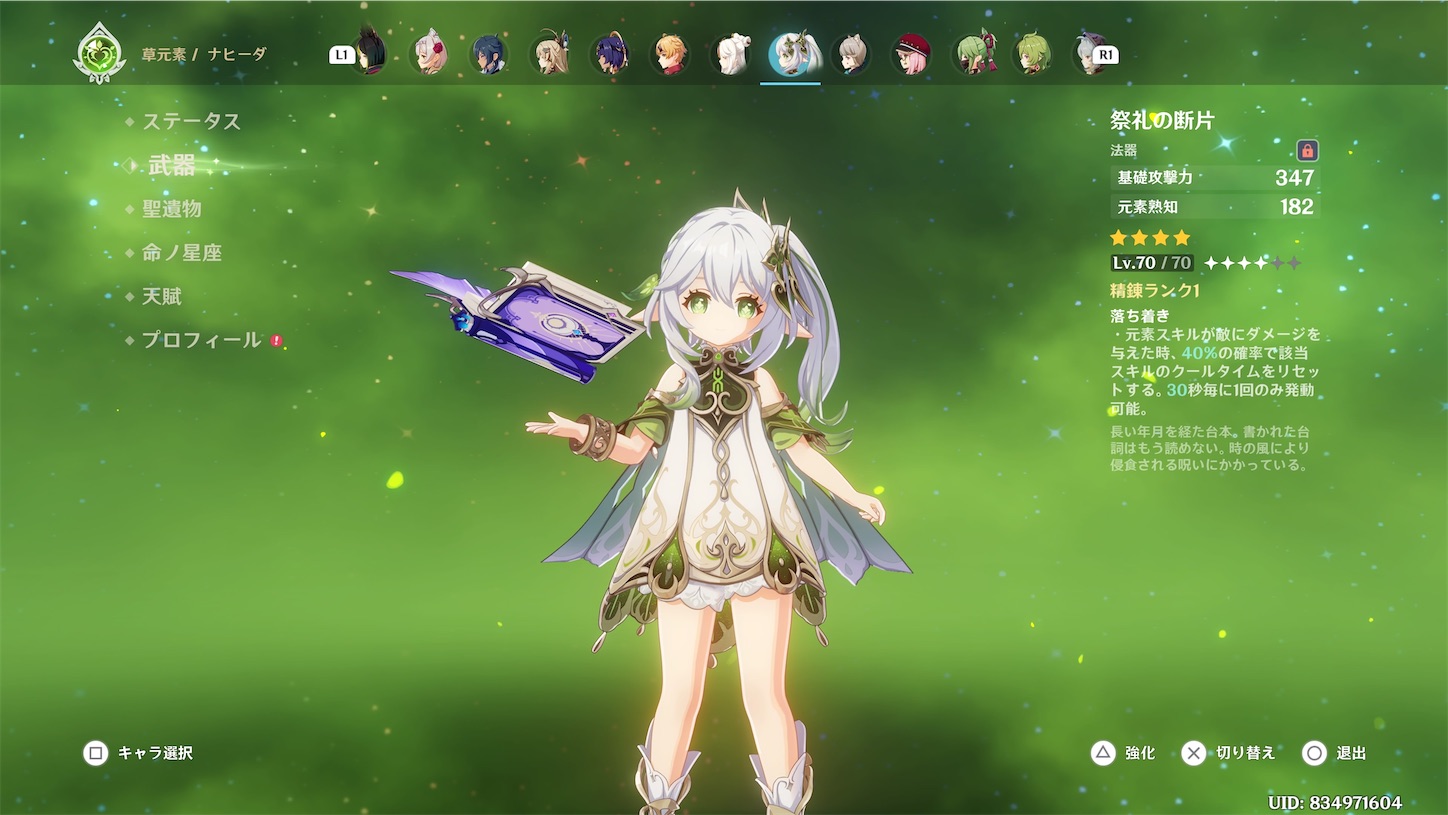Click the 法器 weapon type label
Screen dimensions: 1448x815
(x=1123, y=151)
